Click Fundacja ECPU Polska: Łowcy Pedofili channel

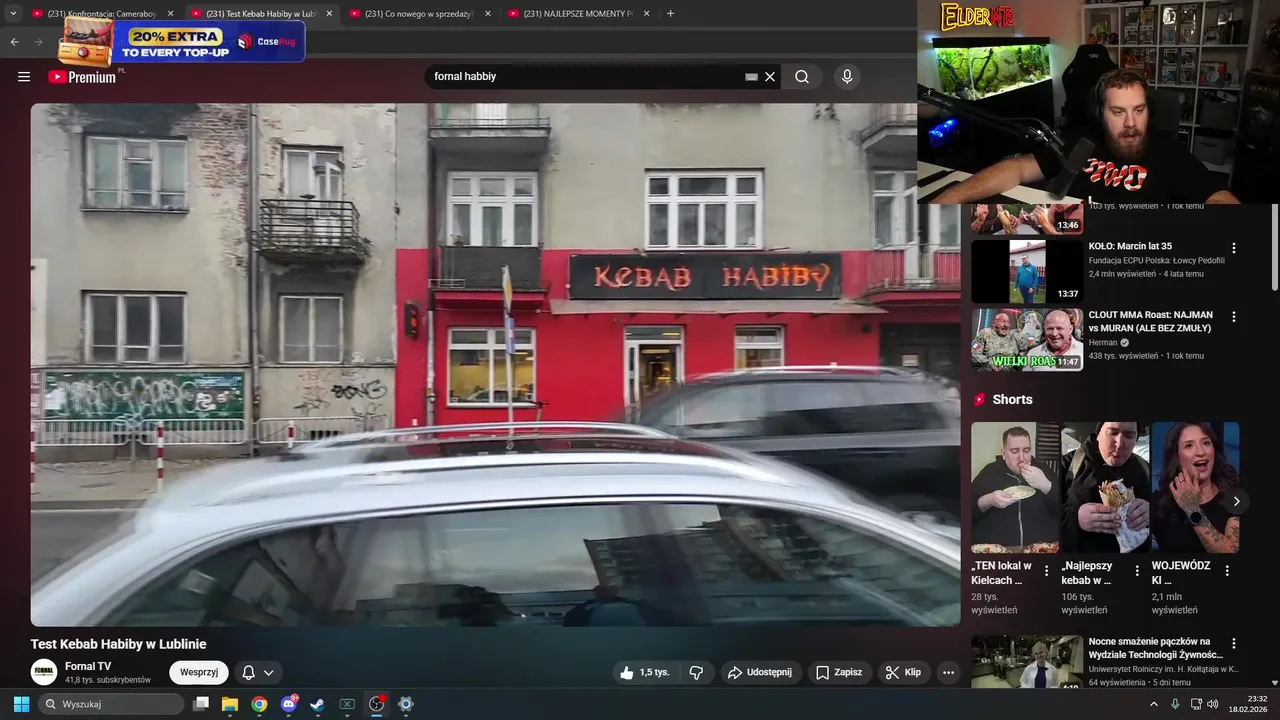tap(1156, 260)
